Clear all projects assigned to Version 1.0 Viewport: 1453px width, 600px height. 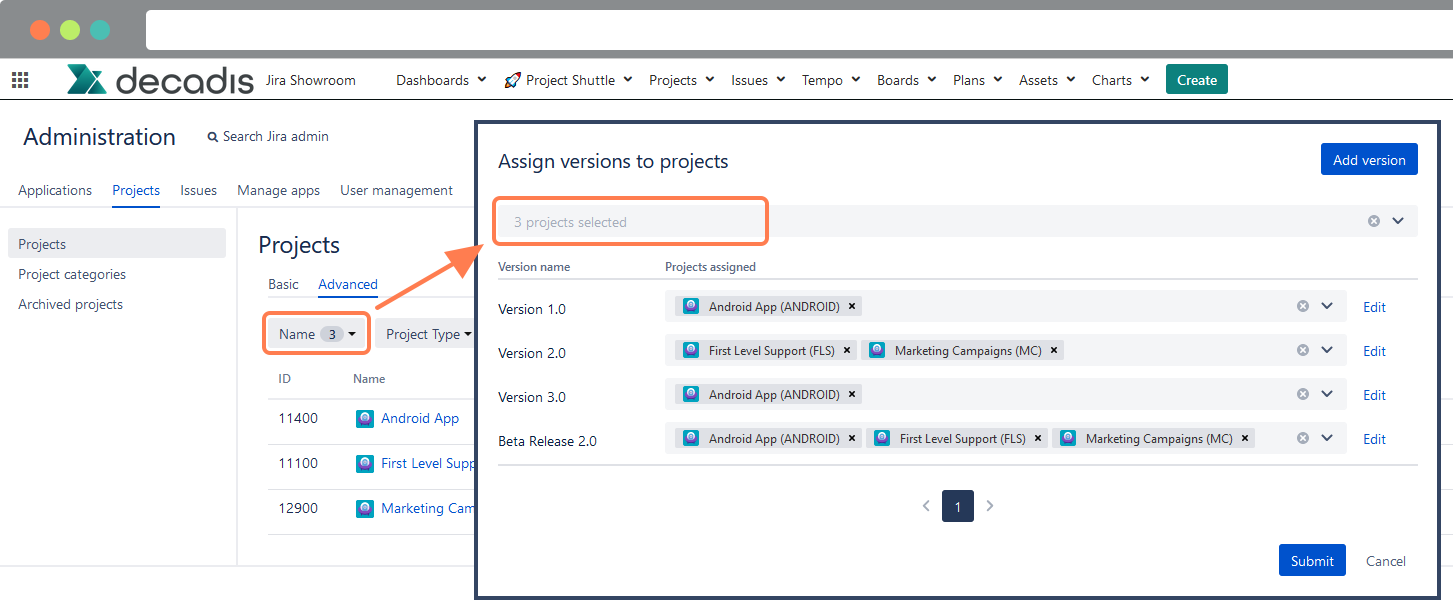pyautogui.click(x=1302, y=306)
